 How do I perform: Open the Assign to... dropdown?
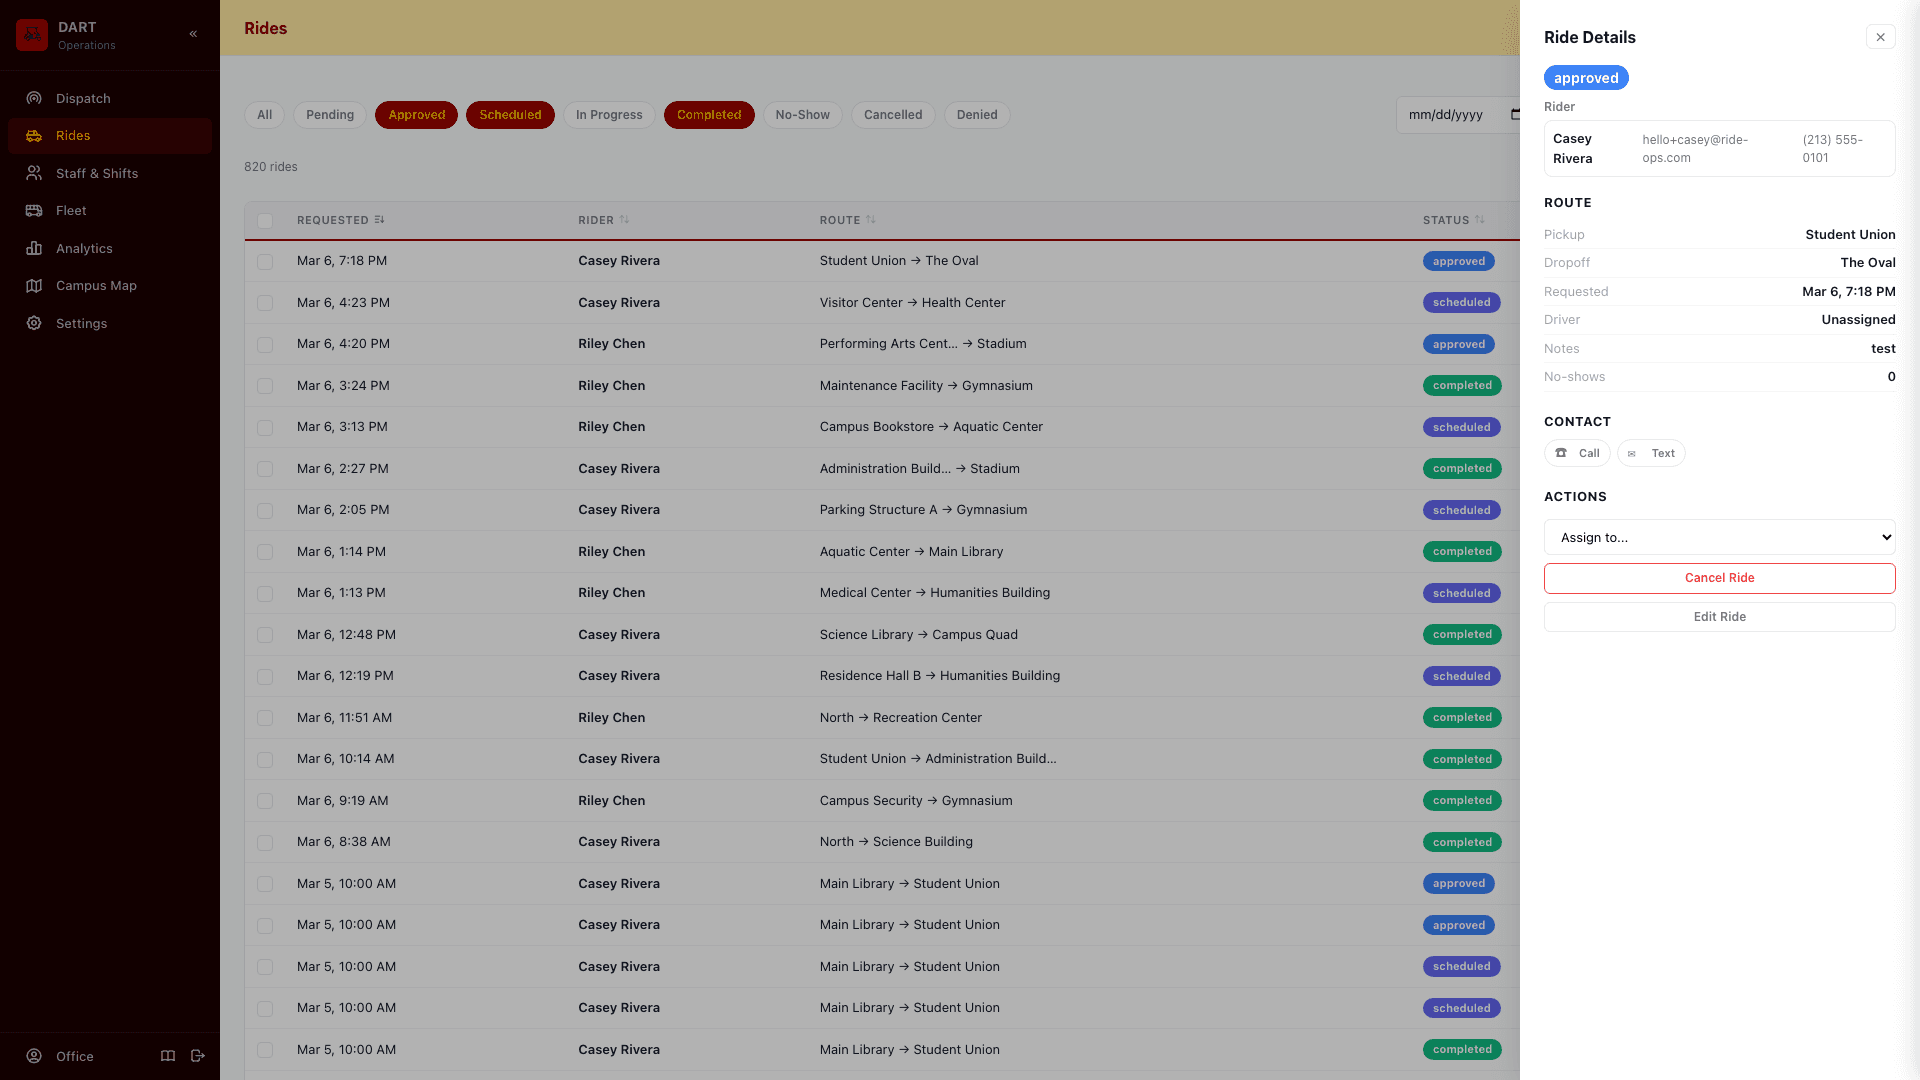point(1719,537)
